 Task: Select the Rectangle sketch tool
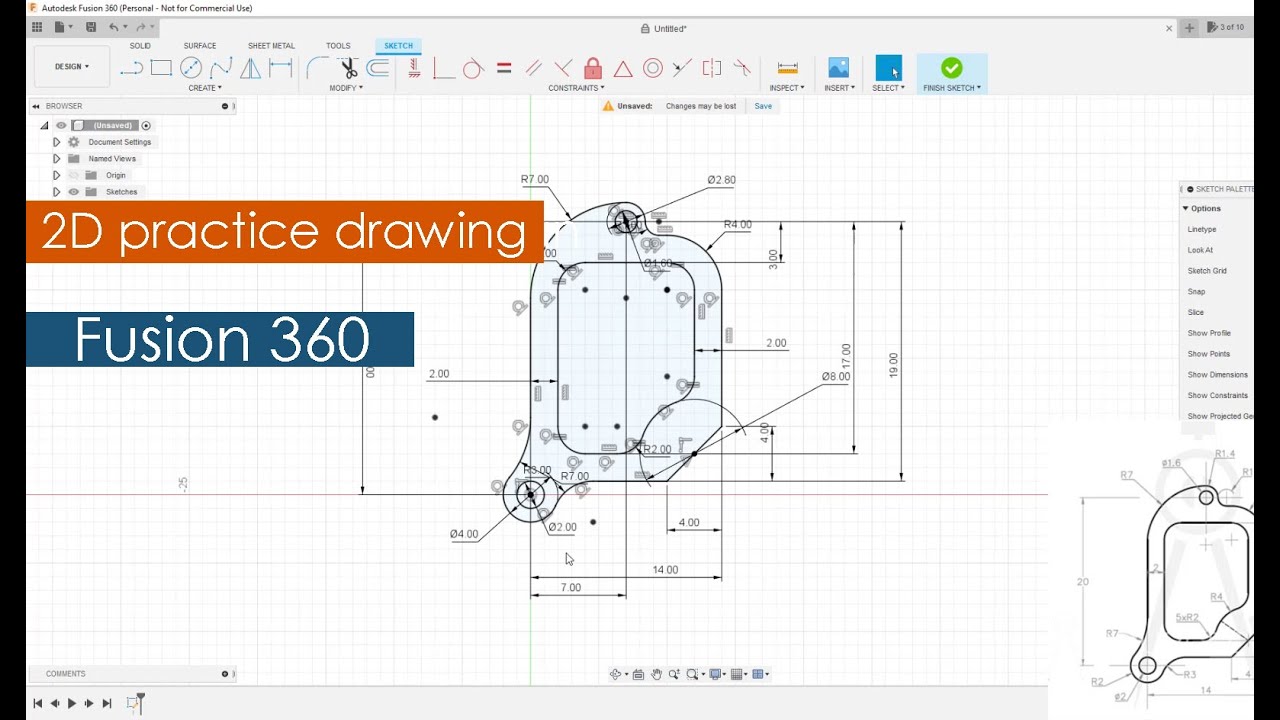coord(161,68)
